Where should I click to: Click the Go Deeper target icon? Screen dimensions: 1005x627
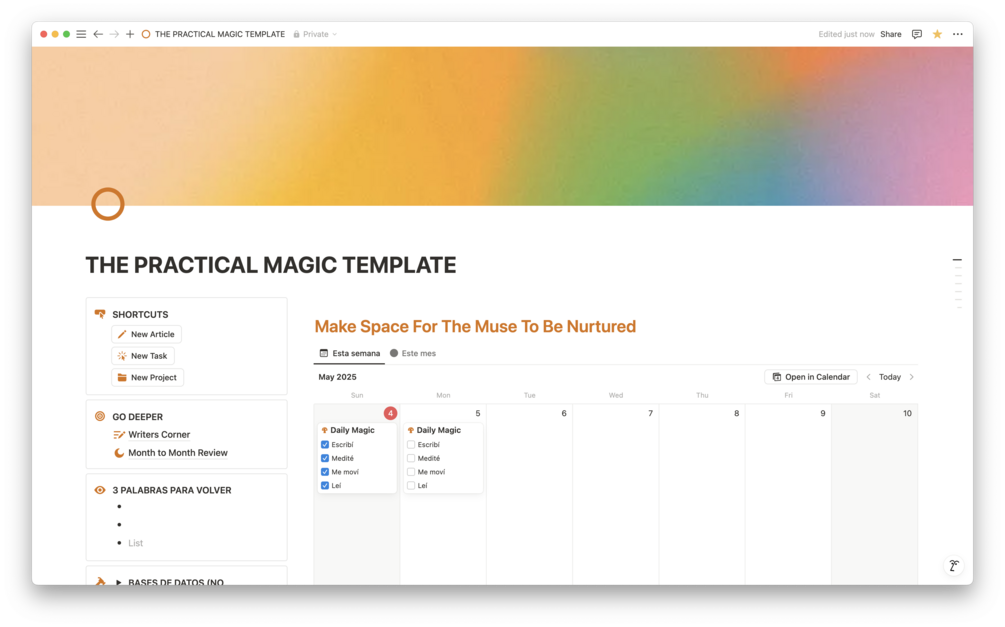(100, 416)
